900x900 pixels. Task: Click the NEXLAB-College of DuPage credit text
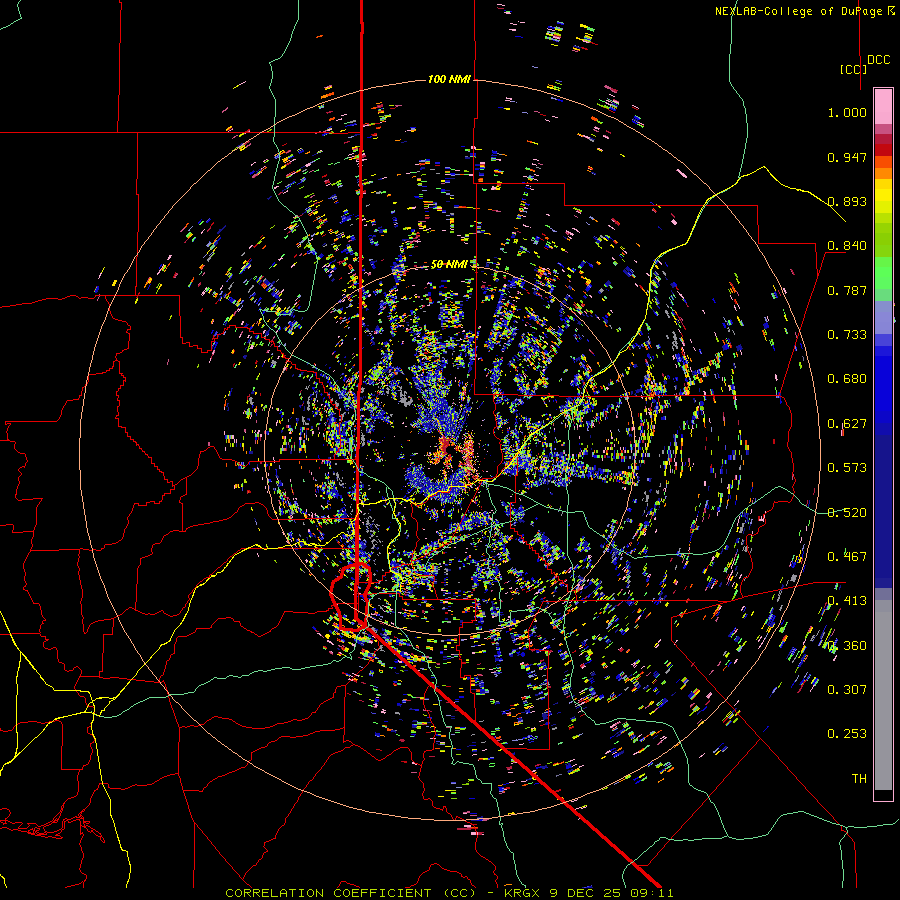pos(804,11)
